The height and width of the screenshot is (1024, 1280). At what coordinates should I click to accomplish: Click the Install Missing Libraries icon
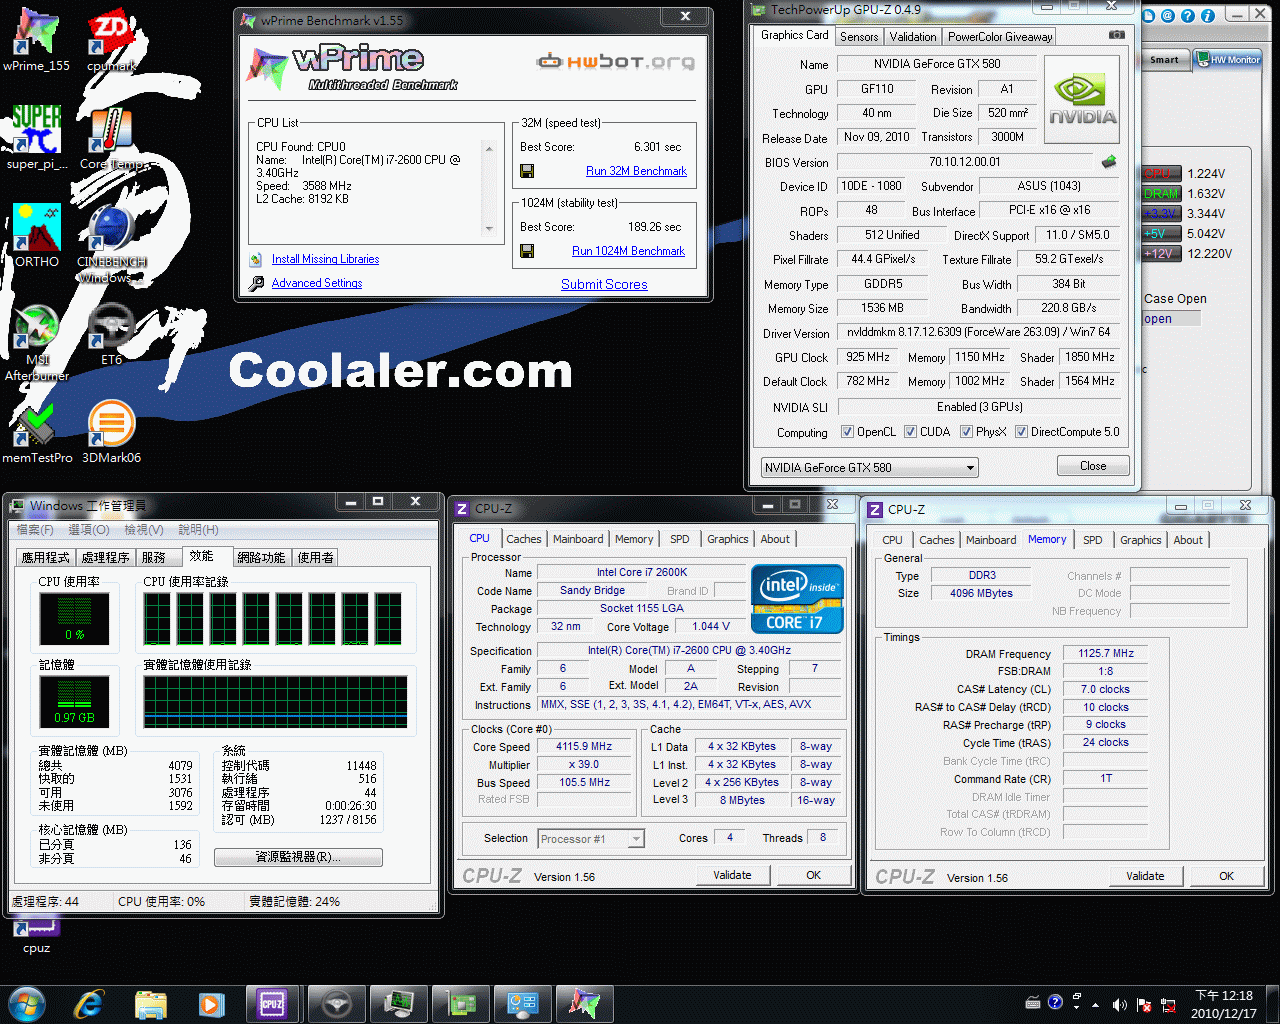coord(256,259)
